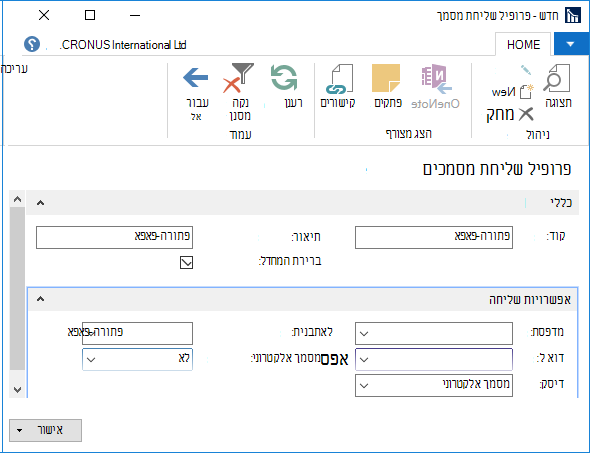
Task: Click CRONUS International Ltd company name
Action: (x=123, y=45)
